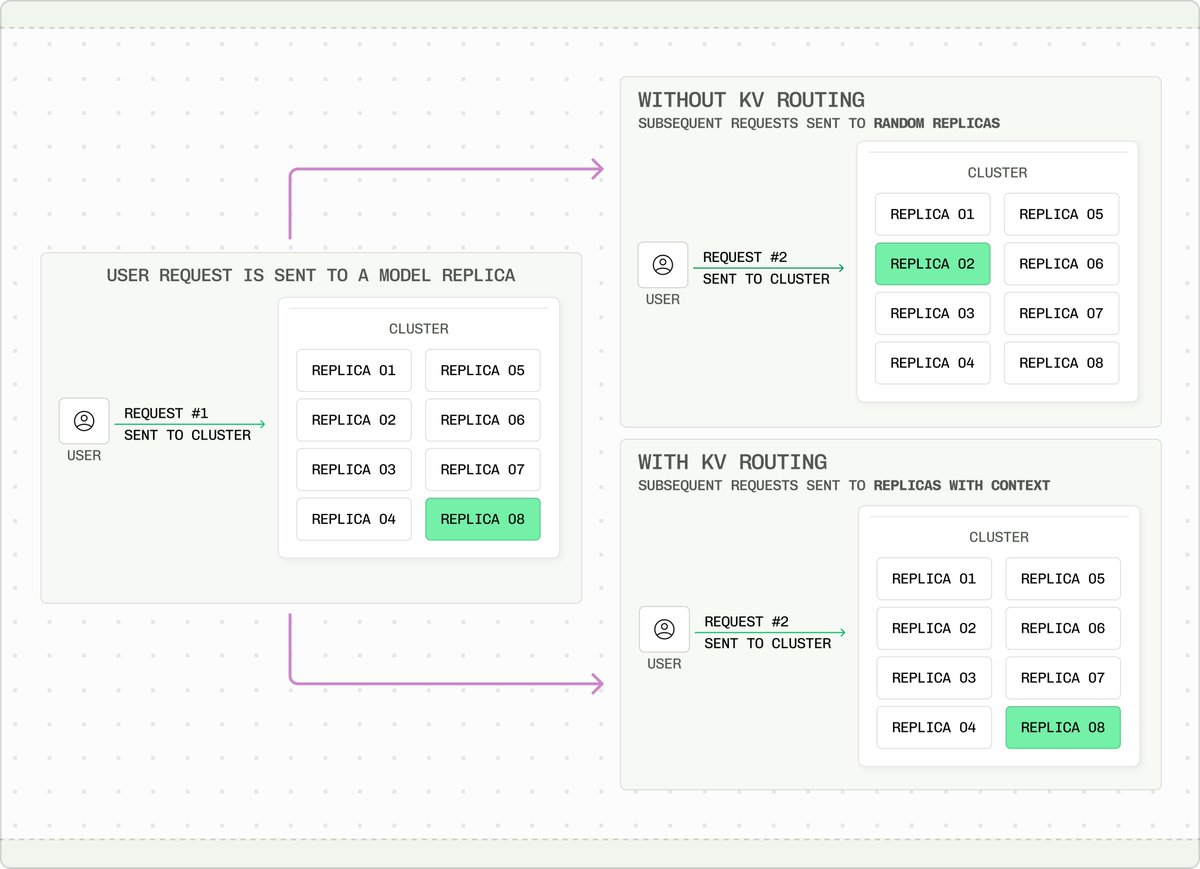Select green Replica 08 in the left cluster
1200x869 pixels.
[483, 519]
